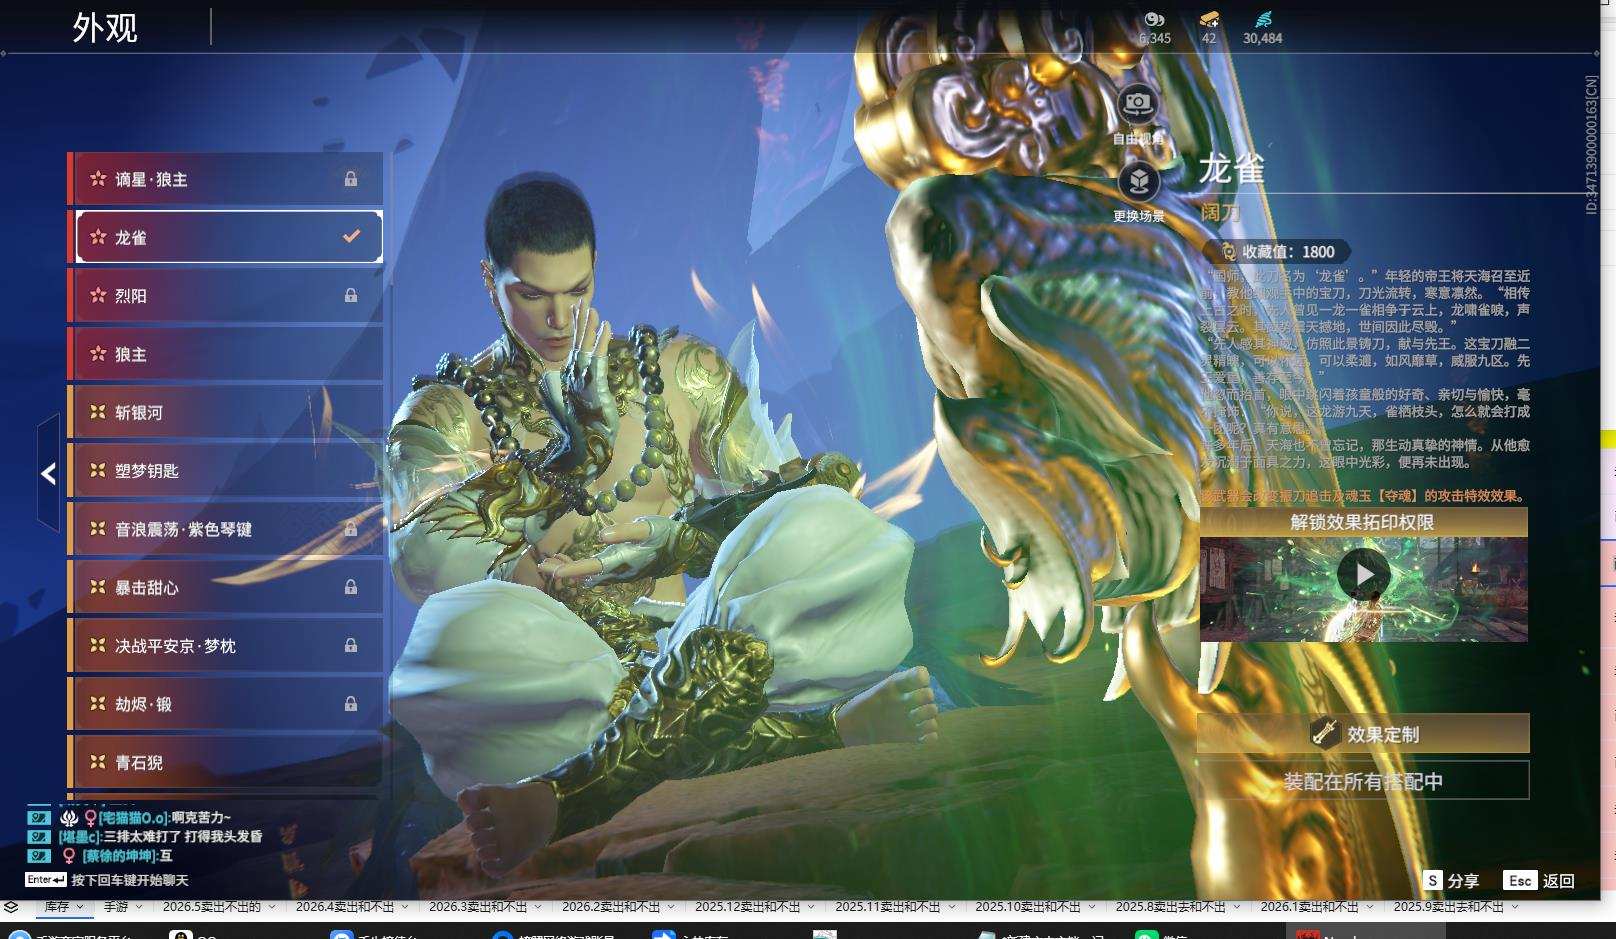Screen dimensions: 1616x939
Task: Click the lock icon on 摘星·狼主
Action: pyautogui.click(x=351, y=179)
